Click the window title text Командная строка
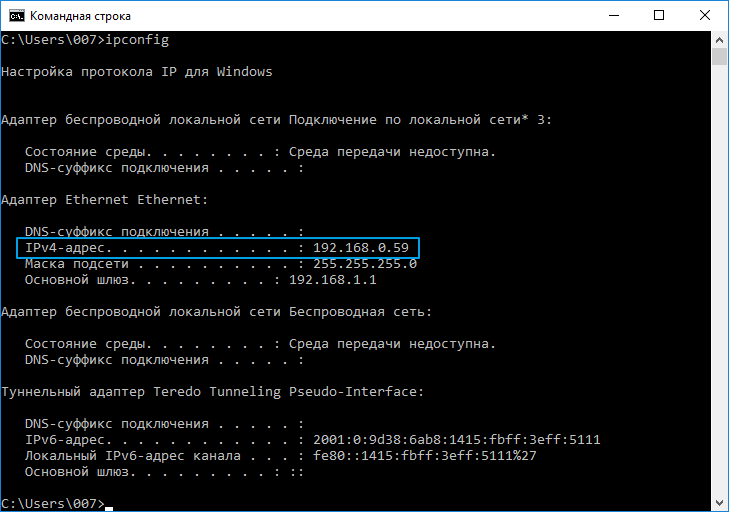 pyautogui.click(x=80, y=16)
